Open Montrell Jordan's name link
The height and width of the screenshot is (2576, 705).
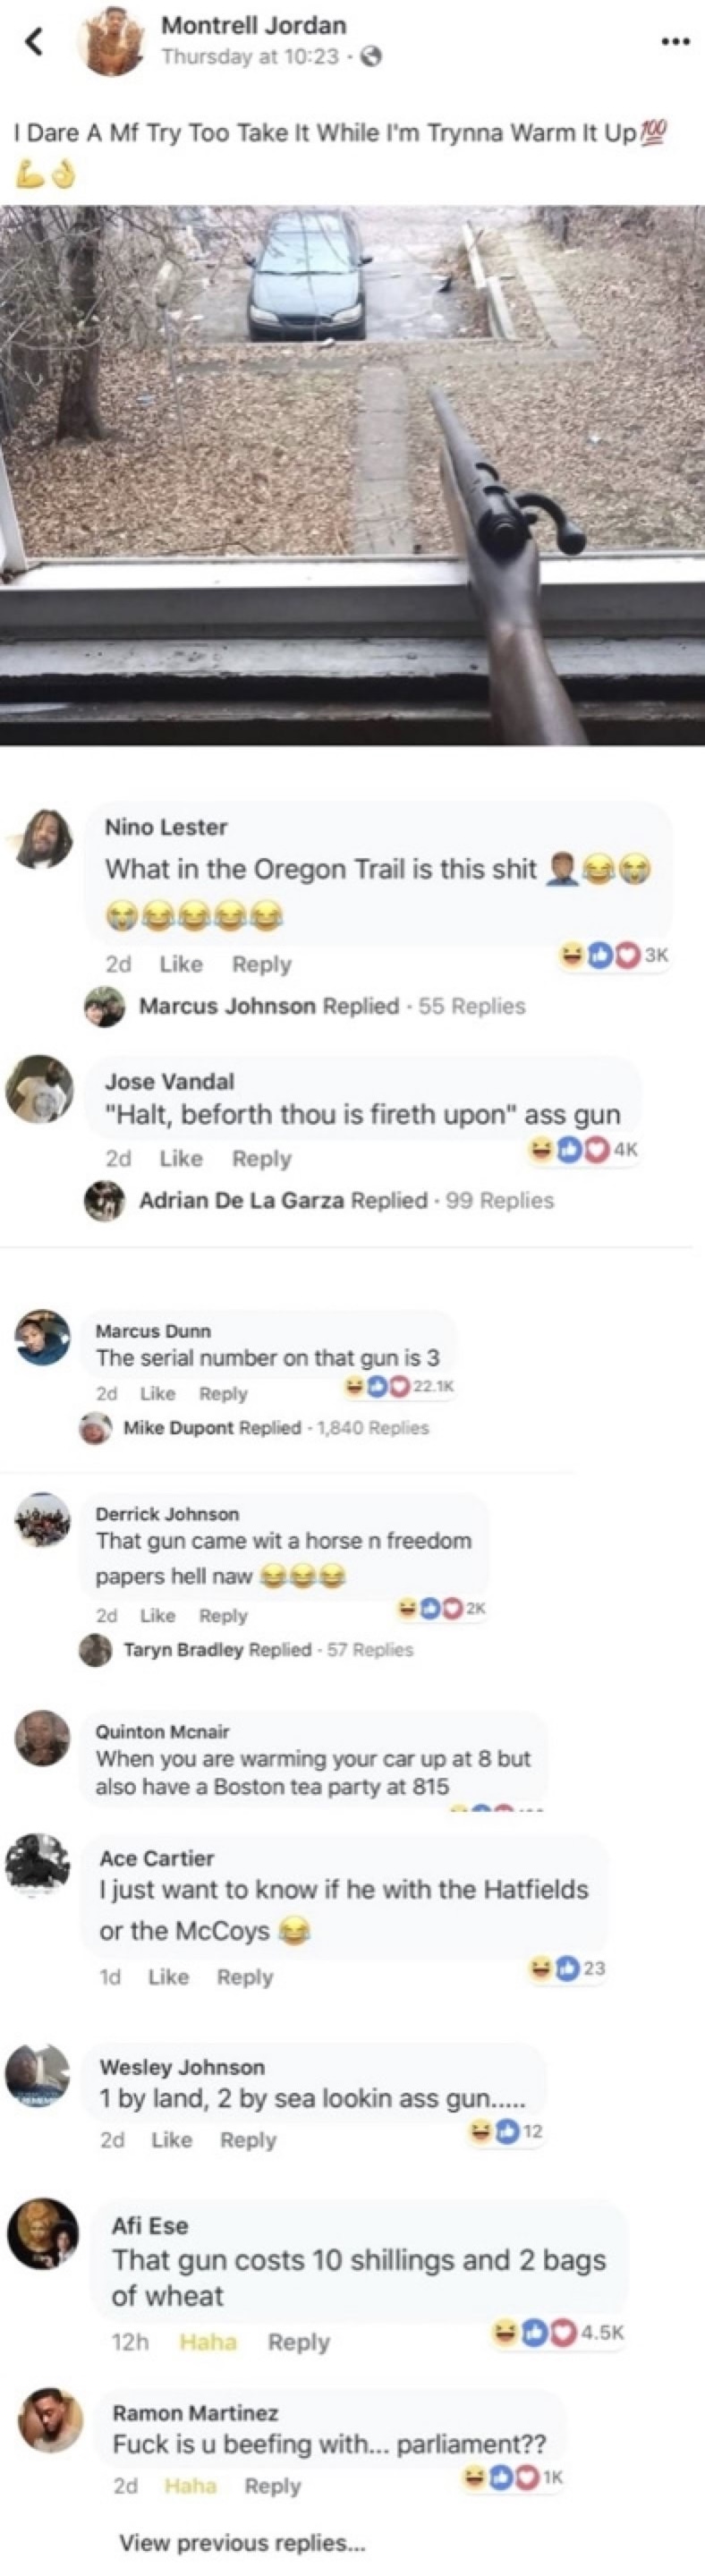[x=254, y=25]
